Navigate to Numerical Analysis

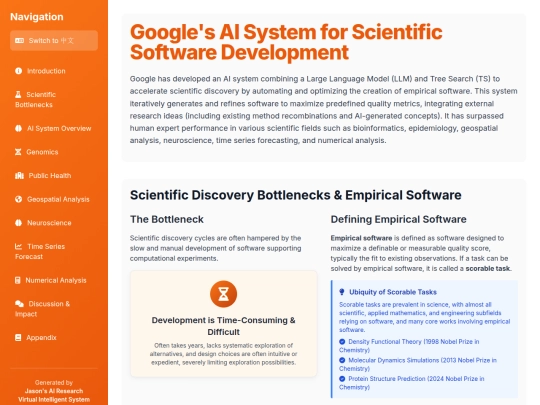tap(54, 280)
